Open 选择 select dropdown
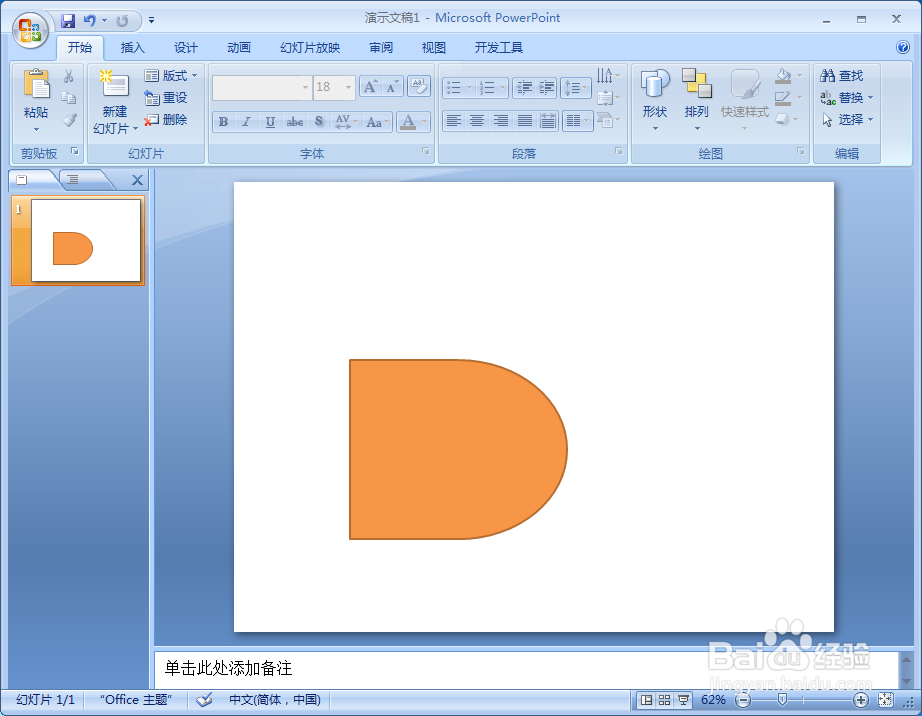 coord(847,119)
